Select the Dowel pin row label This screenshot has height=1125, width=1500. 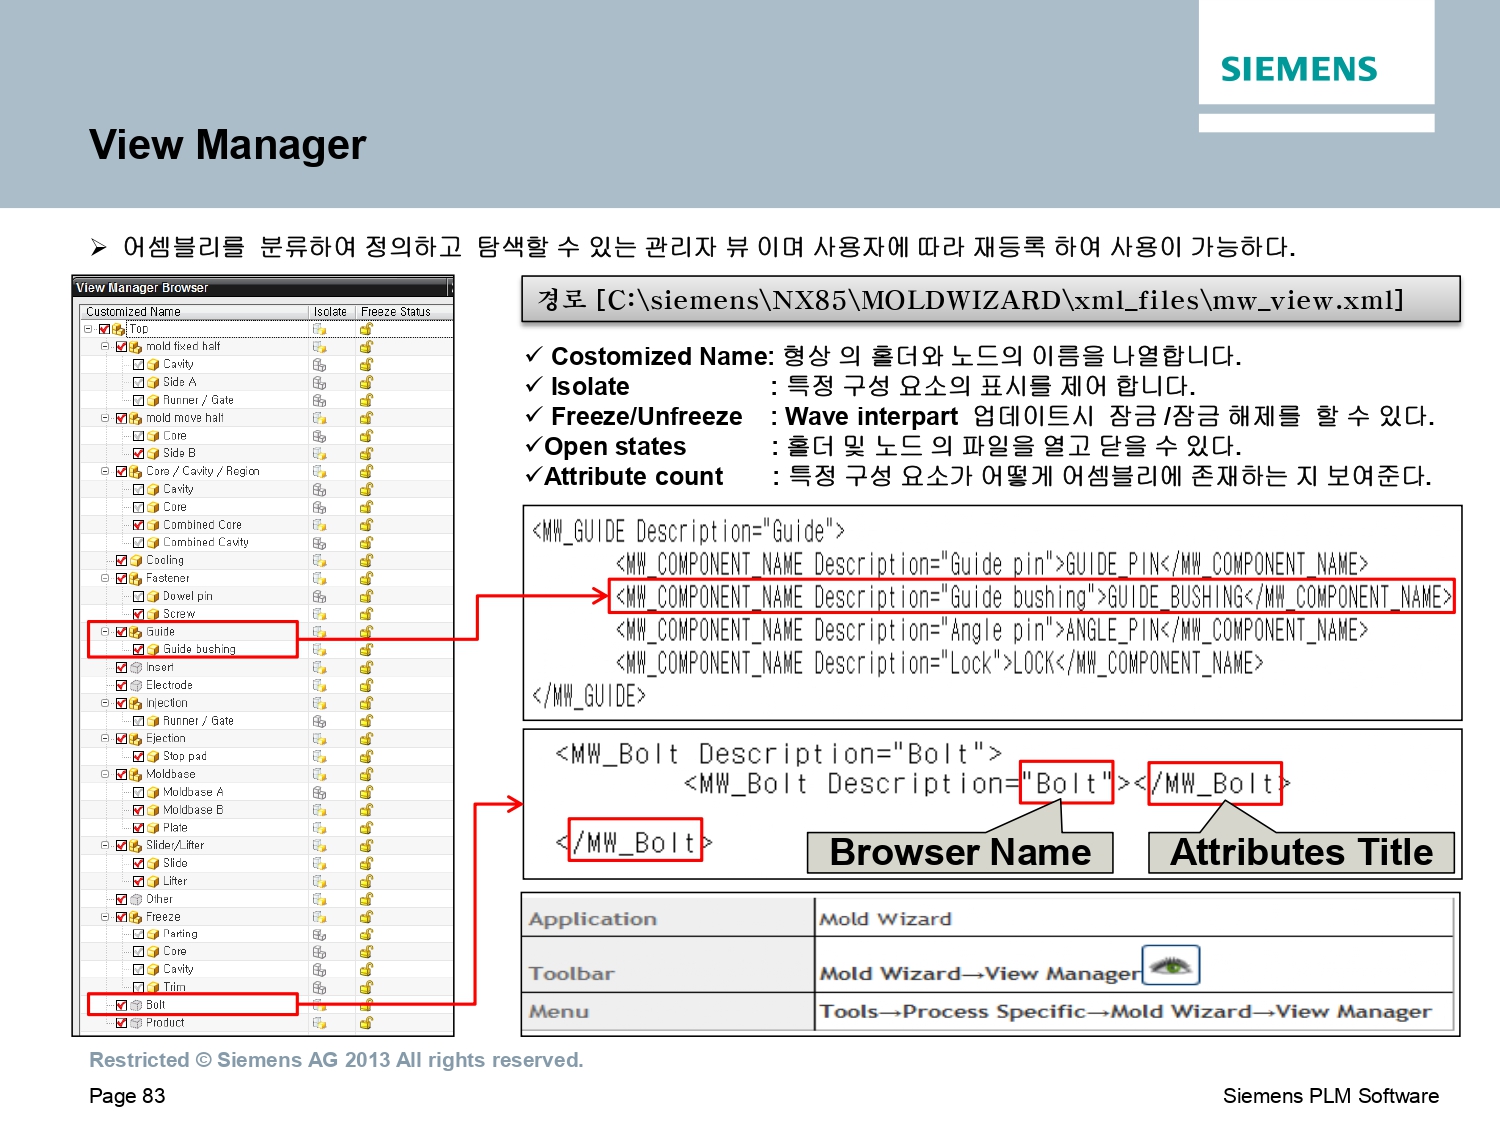coord(188,596)
